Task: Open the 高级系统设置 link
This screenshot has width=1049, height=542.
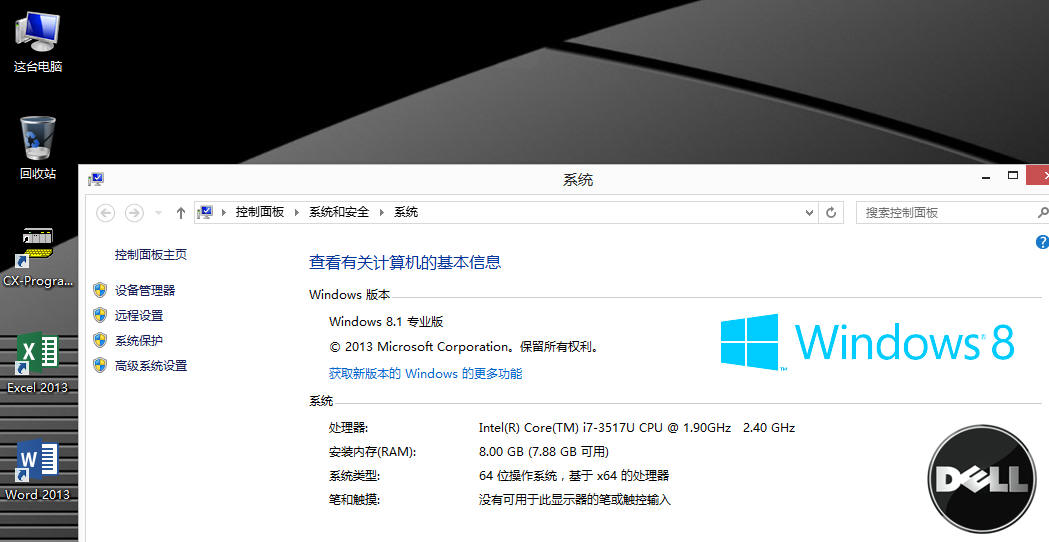Action: click(151, 366)
